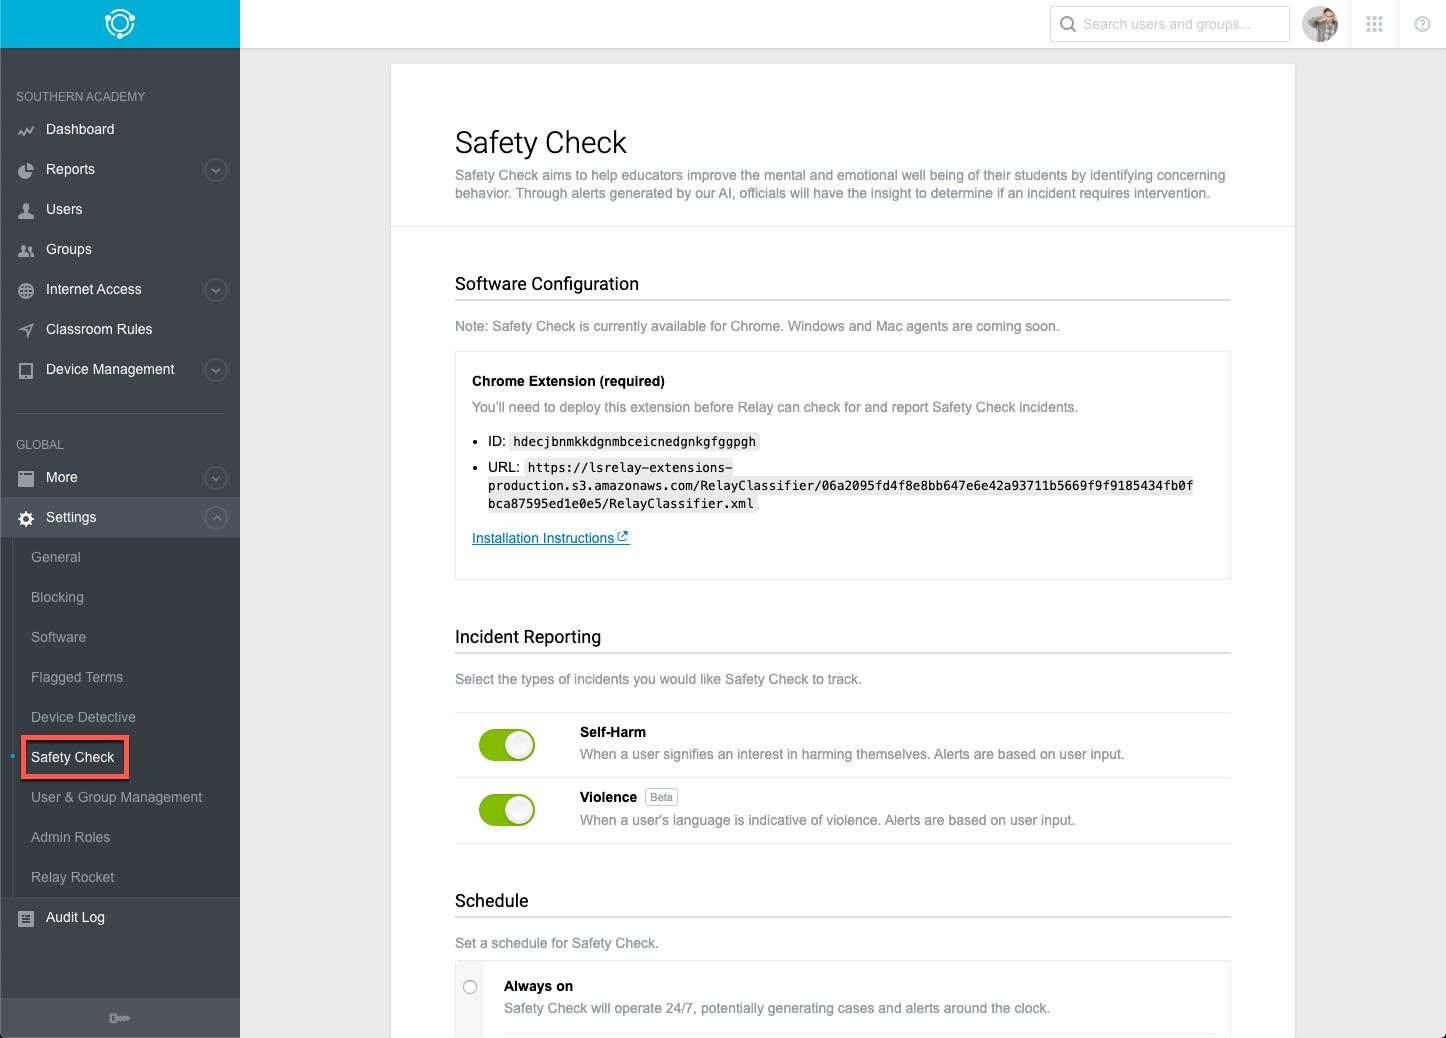Click the Relay logo icon in header
This screenshot has height=1038, width=1446.
tap(120, 23)
